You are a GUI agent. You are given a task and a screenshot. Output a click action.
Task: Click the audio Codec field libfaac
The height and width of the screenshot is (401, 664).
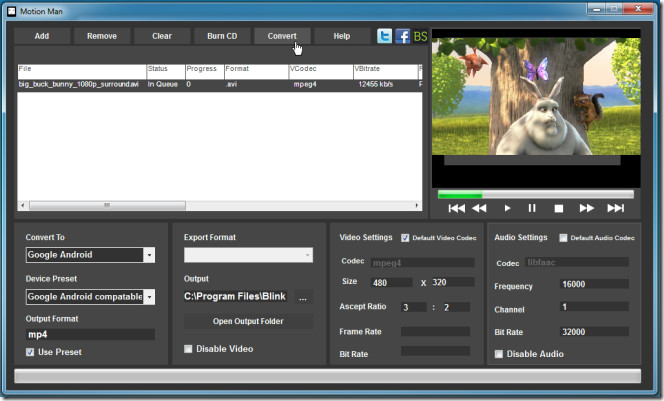pyautogui.click(x=577, y=262)
